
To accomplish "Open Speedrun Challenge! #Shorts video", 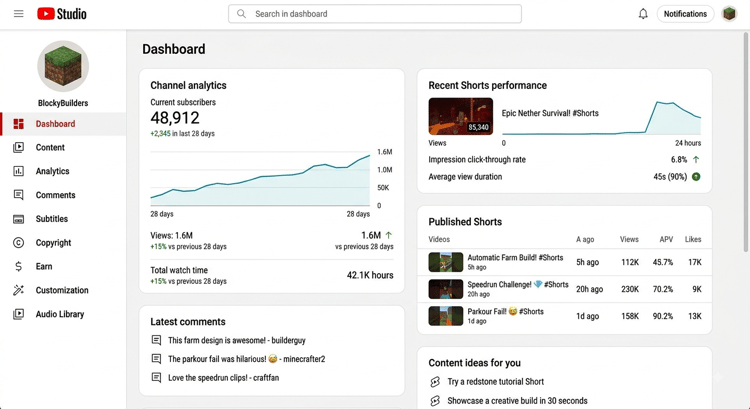I will pyautogui.click(x=518, y=284).
